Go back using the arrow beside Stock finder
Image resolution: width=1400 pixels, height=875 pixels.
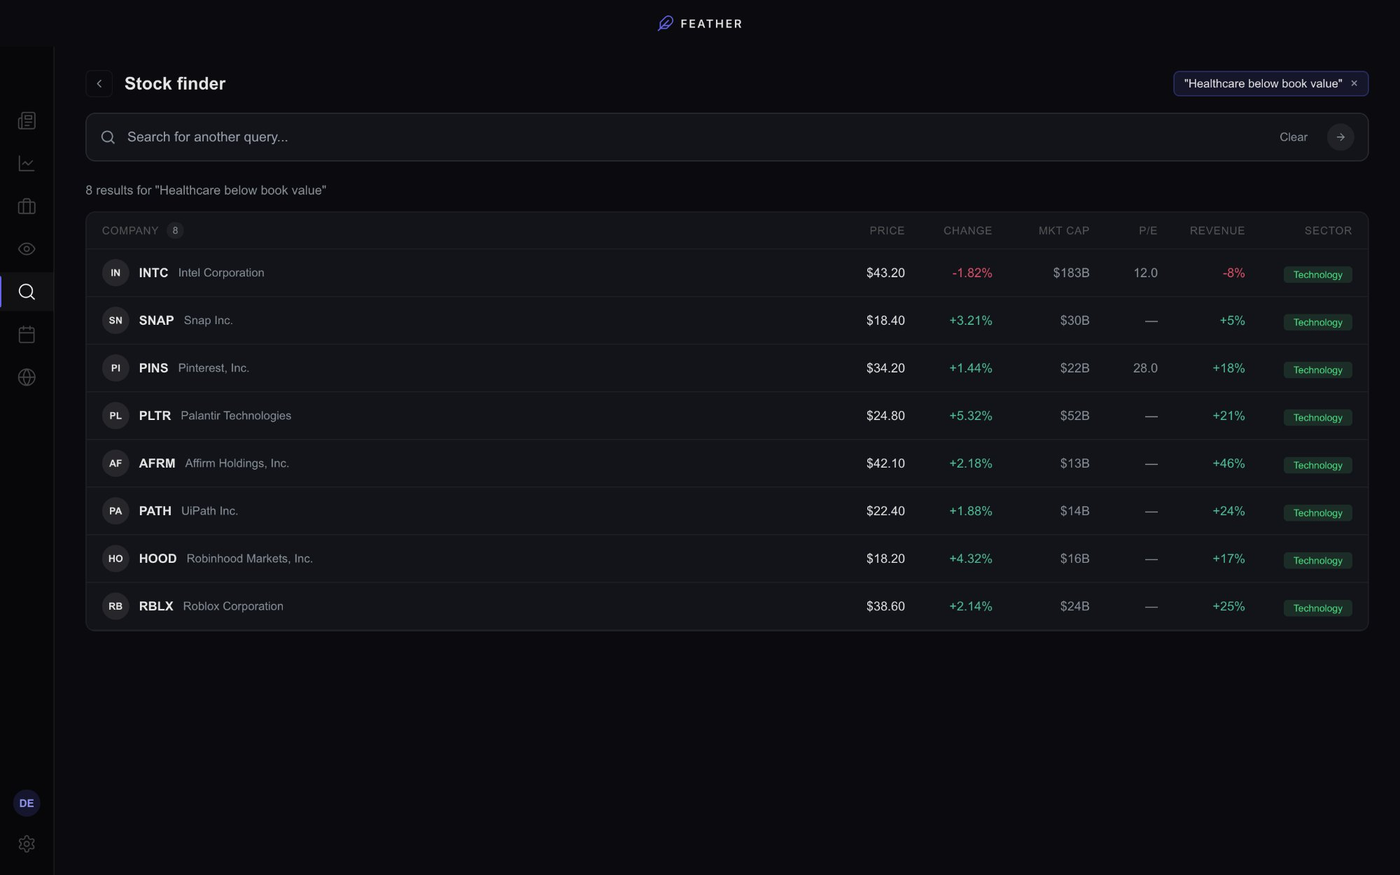coord(99,83)
